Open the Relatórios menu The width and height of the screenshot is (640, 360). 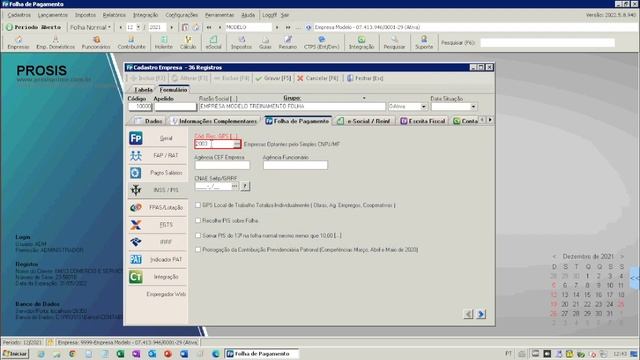pos(114,15)
